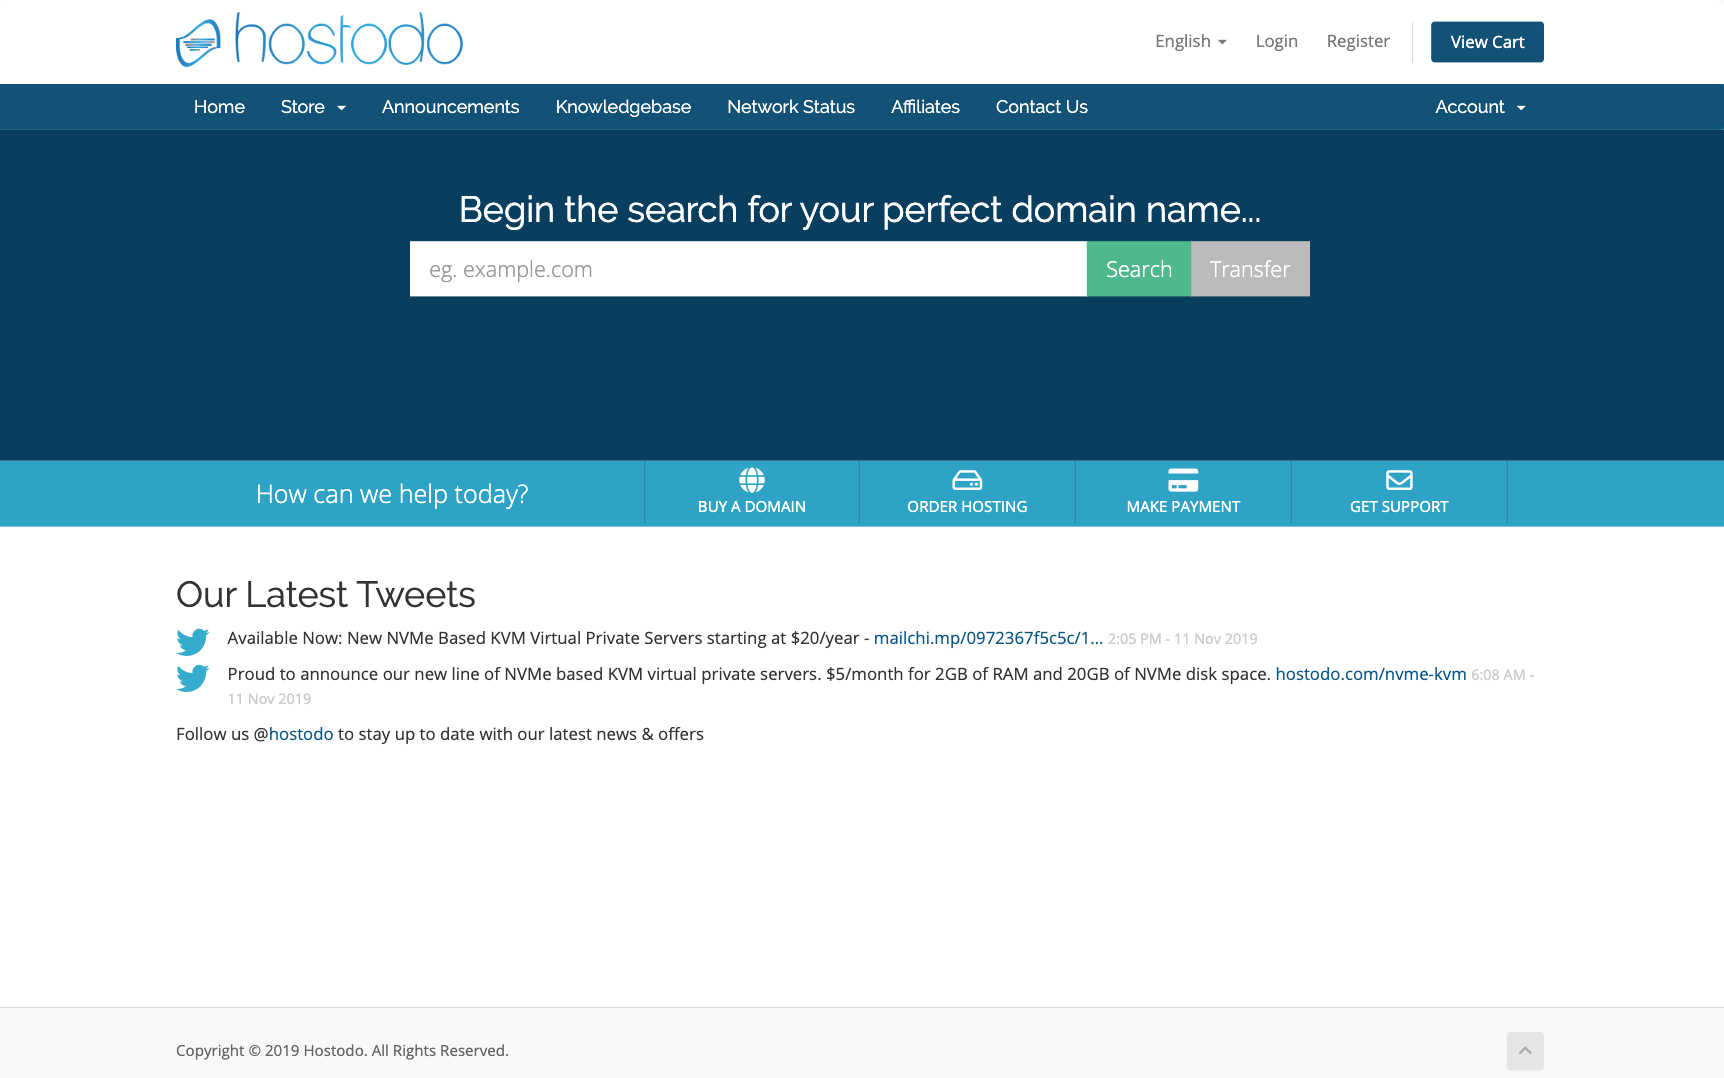This screenshot has width=1724, height=1078.
Task: Click the Our Latest Tweets heading
Action: tap(325, 594)
